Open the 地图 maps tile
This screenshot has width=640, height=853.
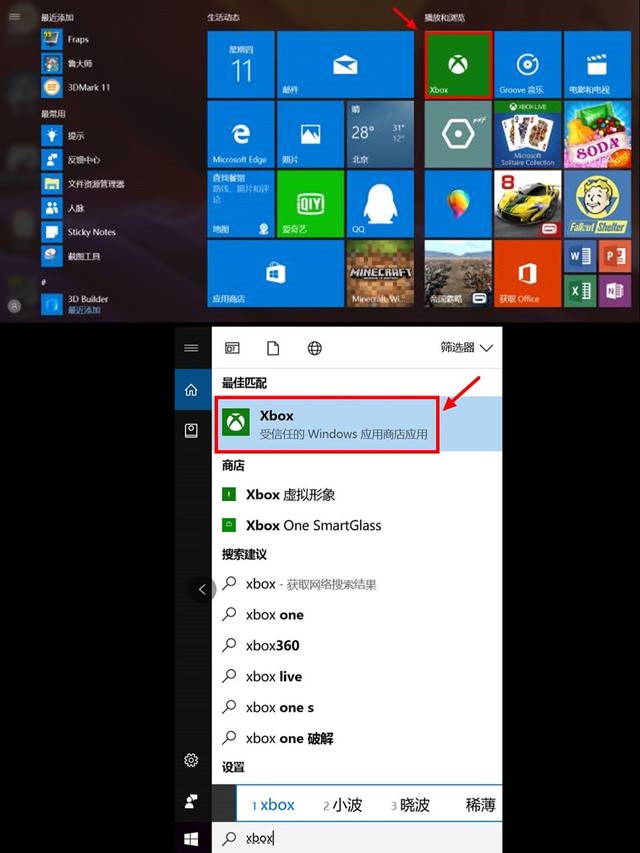[241, 203]
